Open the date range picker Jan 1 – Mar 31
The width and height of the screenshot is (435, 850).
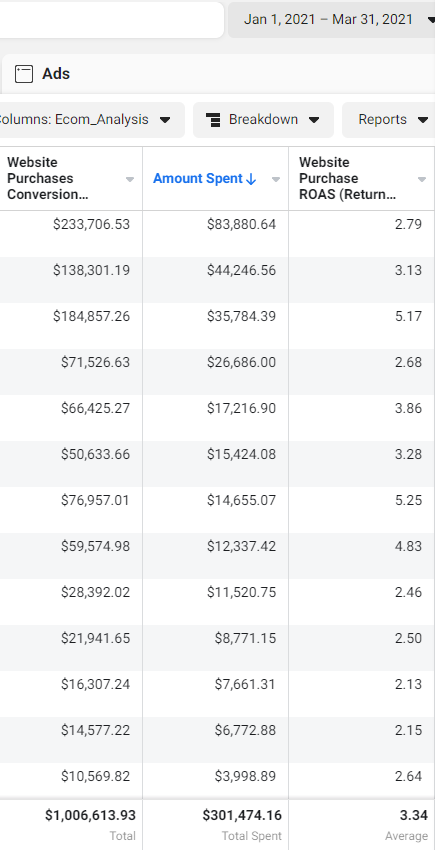coord(331,20)
